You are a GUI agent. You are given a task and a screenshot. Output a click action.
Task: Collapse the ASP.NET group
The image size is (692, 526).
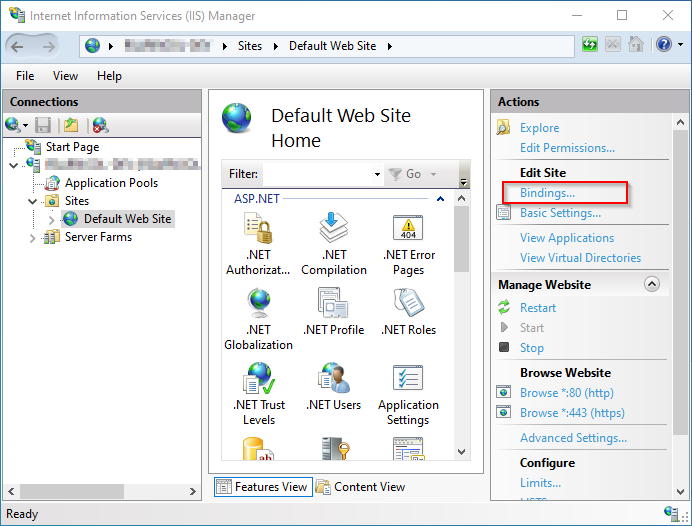[x=440, y=199]
